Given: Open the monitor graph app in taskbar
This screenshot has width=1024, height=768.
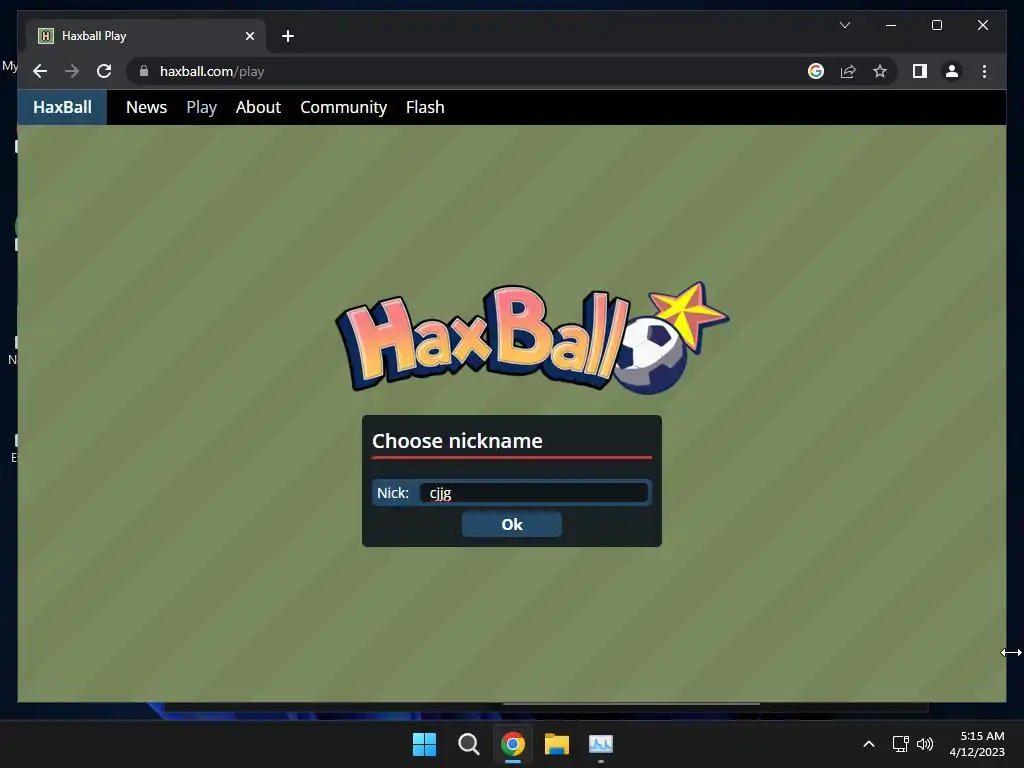Looking at the screenshot, I should tap(601, 744).
